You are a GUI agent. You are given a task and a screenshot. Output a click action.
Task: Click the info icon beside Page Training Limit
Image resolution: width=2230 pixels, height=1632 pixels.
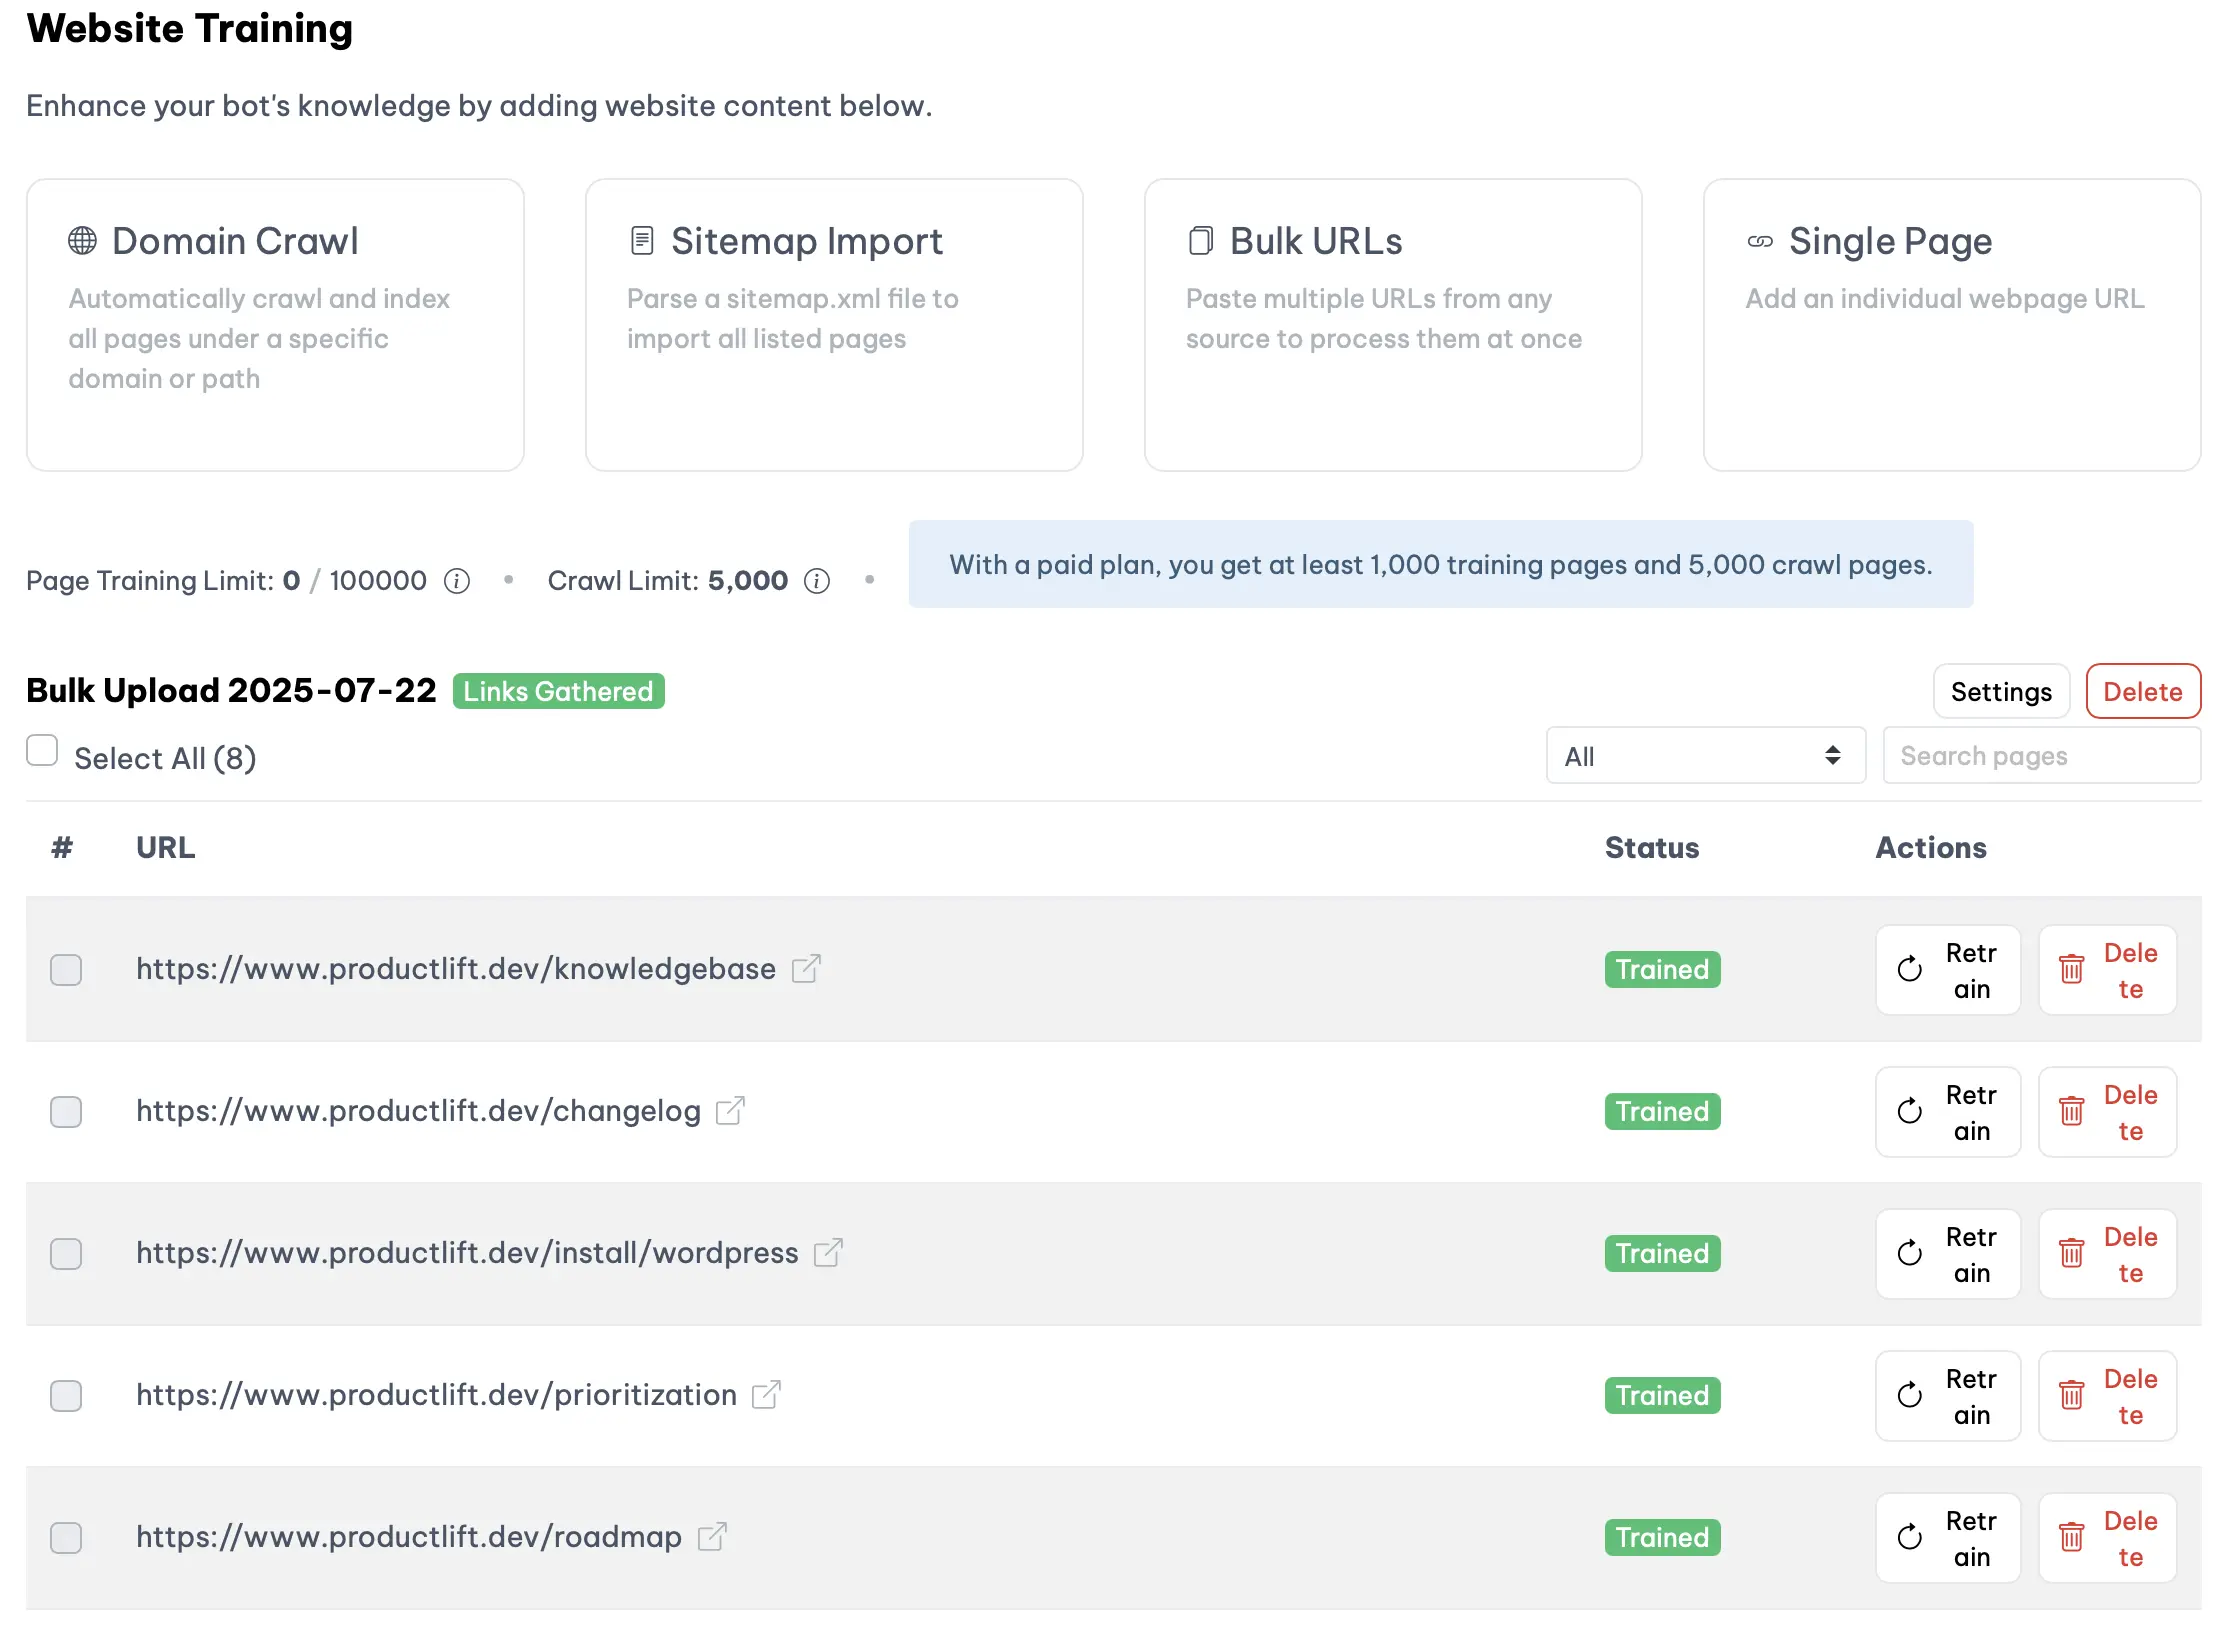point(457,581)
